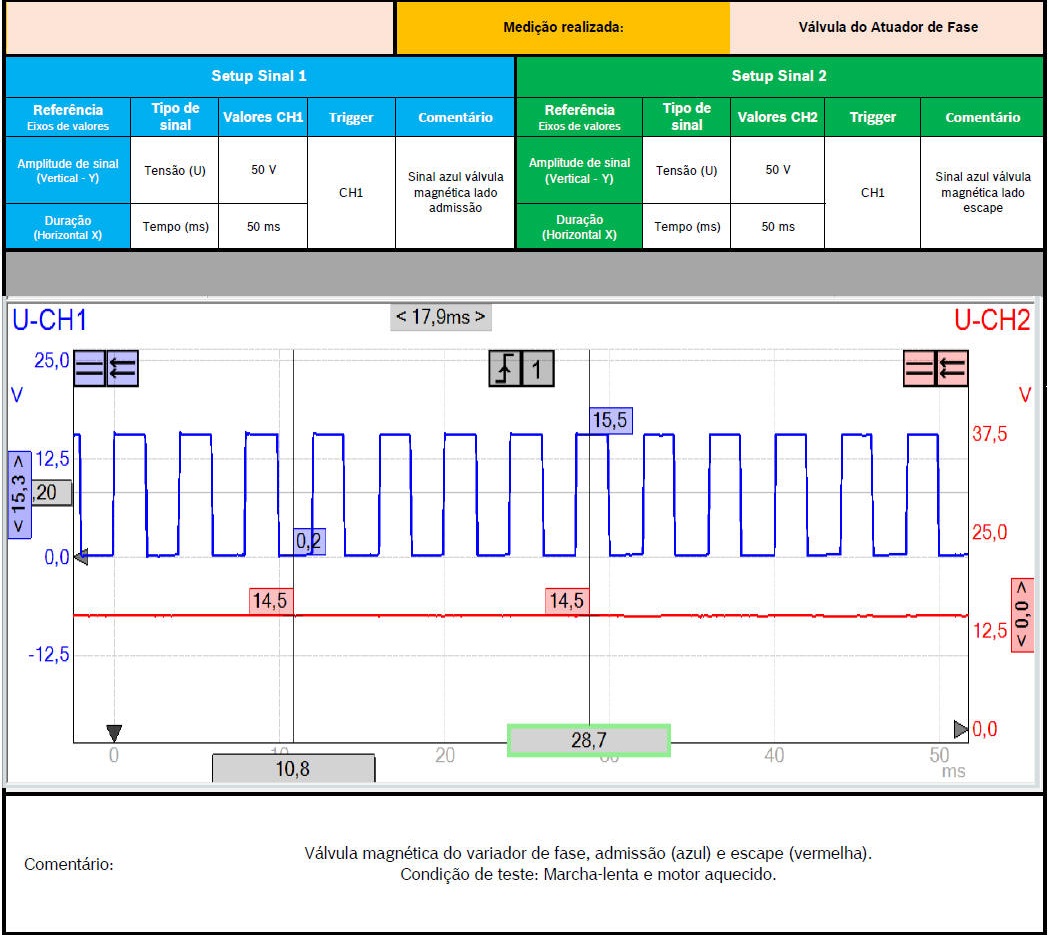Click the red CH2 arrow icon

(x=951, y=369)
